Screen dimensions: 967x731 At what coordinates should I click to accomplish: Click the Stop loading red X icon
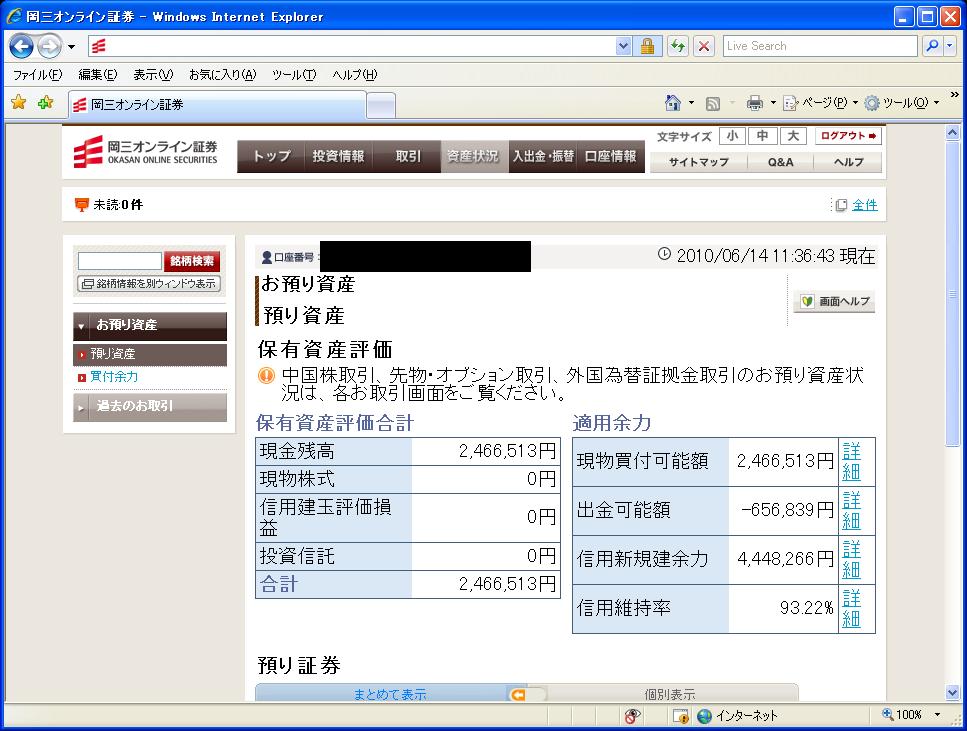704,46
